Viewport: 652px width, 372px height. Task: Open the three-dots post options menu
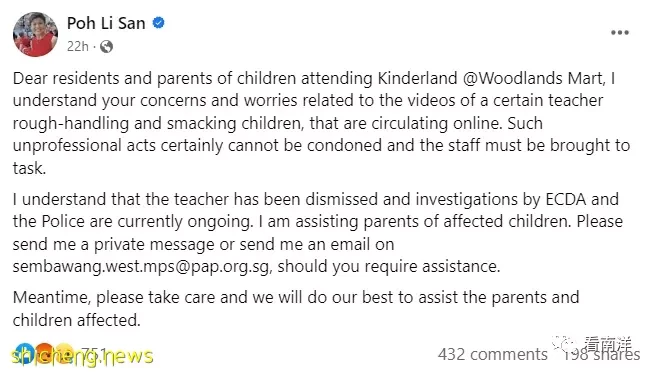[x=620, y=32]
